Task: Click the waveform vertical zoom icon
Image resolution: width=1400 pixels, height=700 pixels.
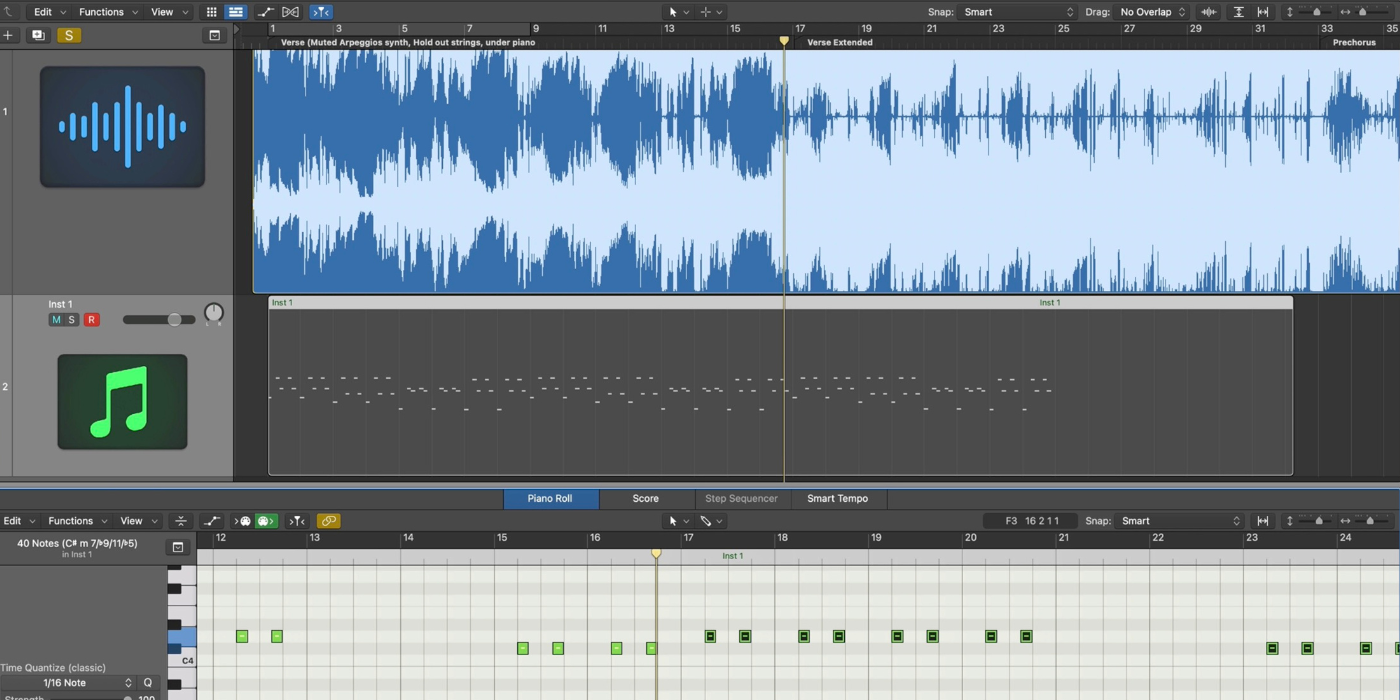Action: point(1209,12)
